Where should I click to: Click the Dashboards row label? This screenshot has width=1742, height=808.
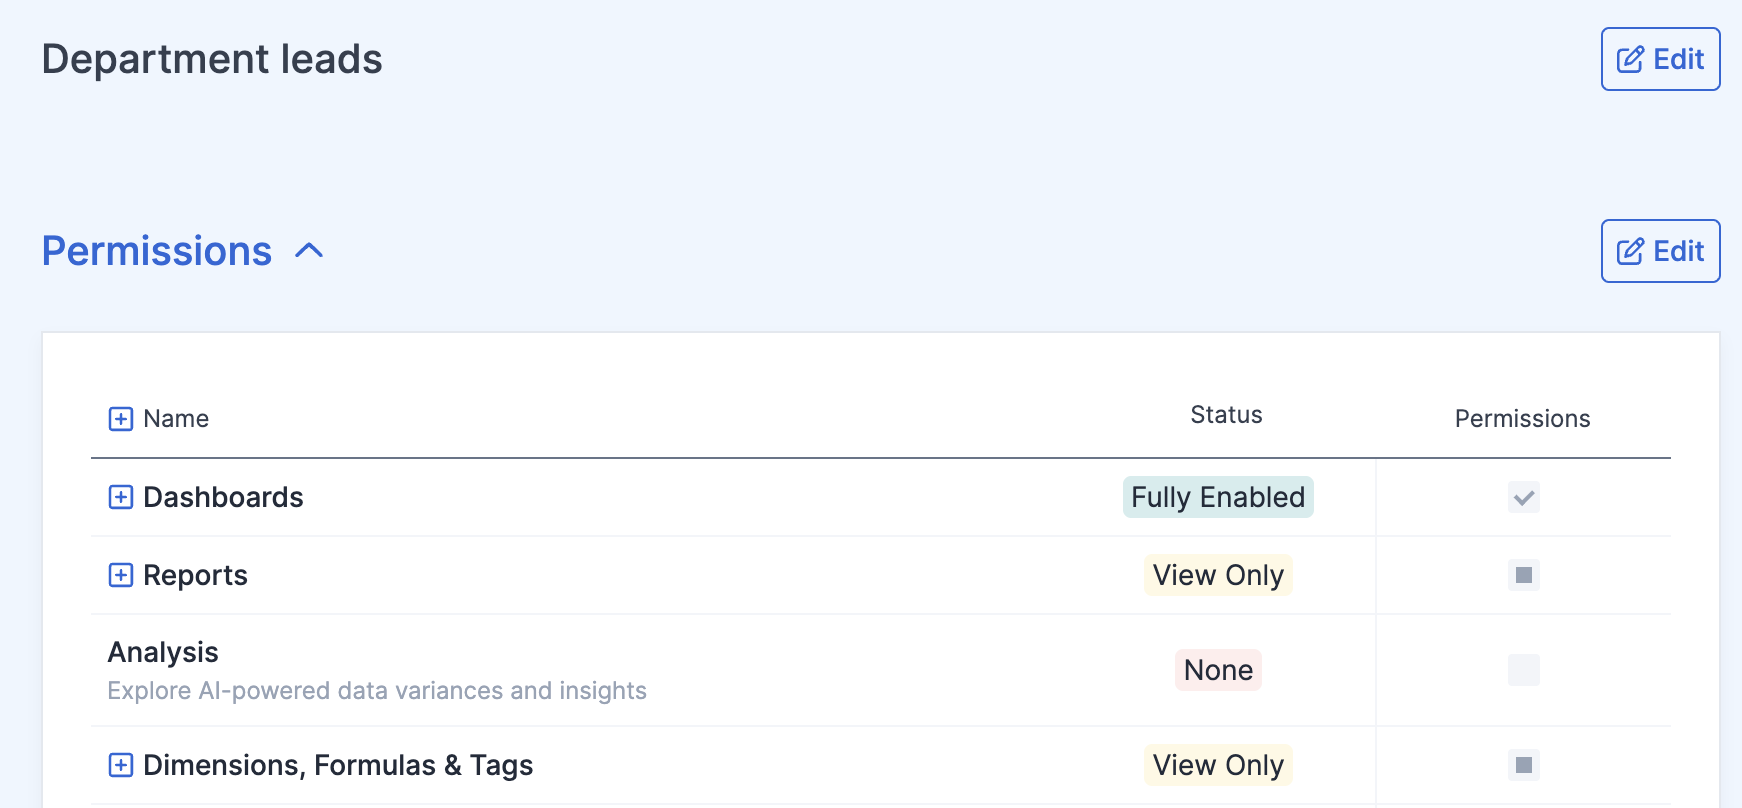[223, 497]
